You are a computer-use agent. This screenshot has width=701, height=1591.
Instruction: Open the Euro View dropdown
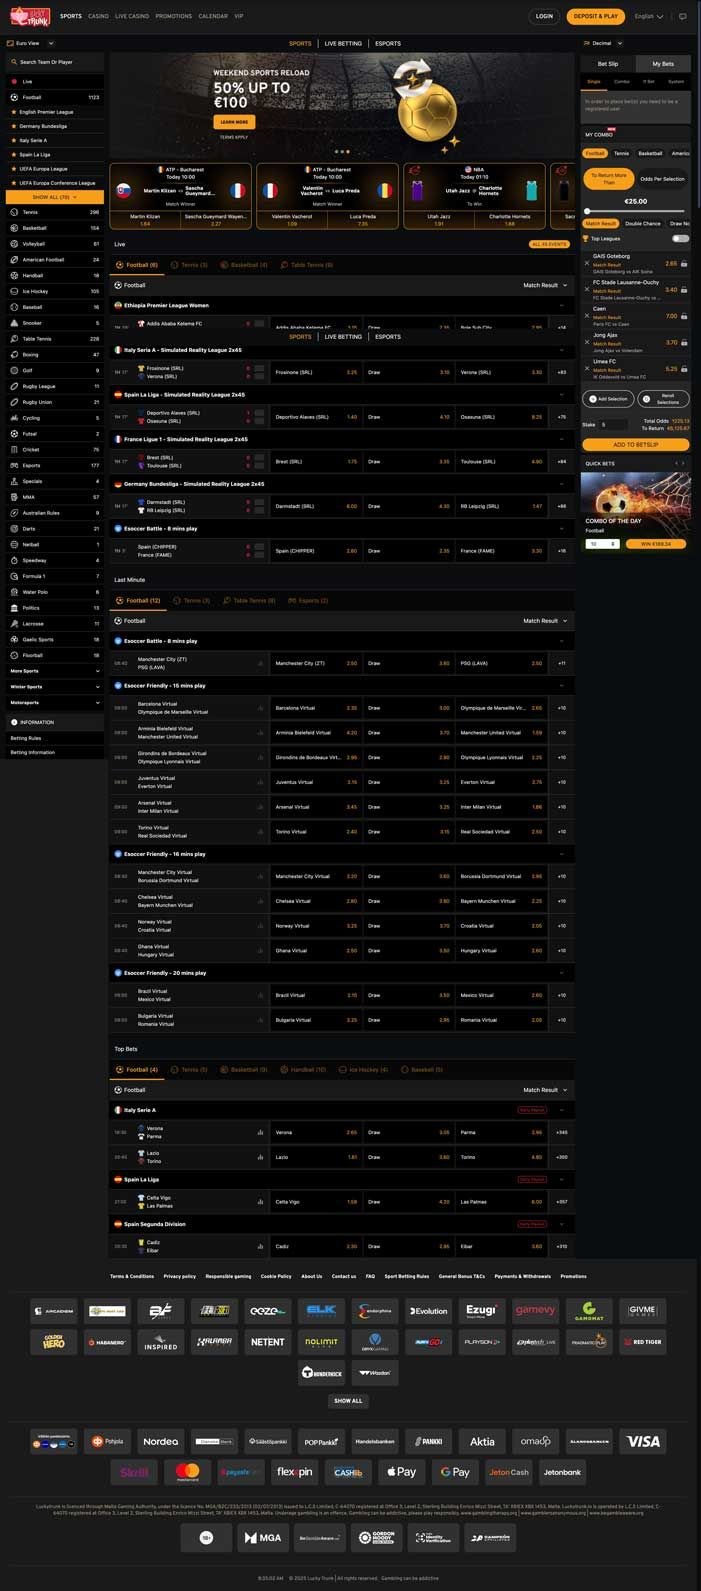(30, 44)
